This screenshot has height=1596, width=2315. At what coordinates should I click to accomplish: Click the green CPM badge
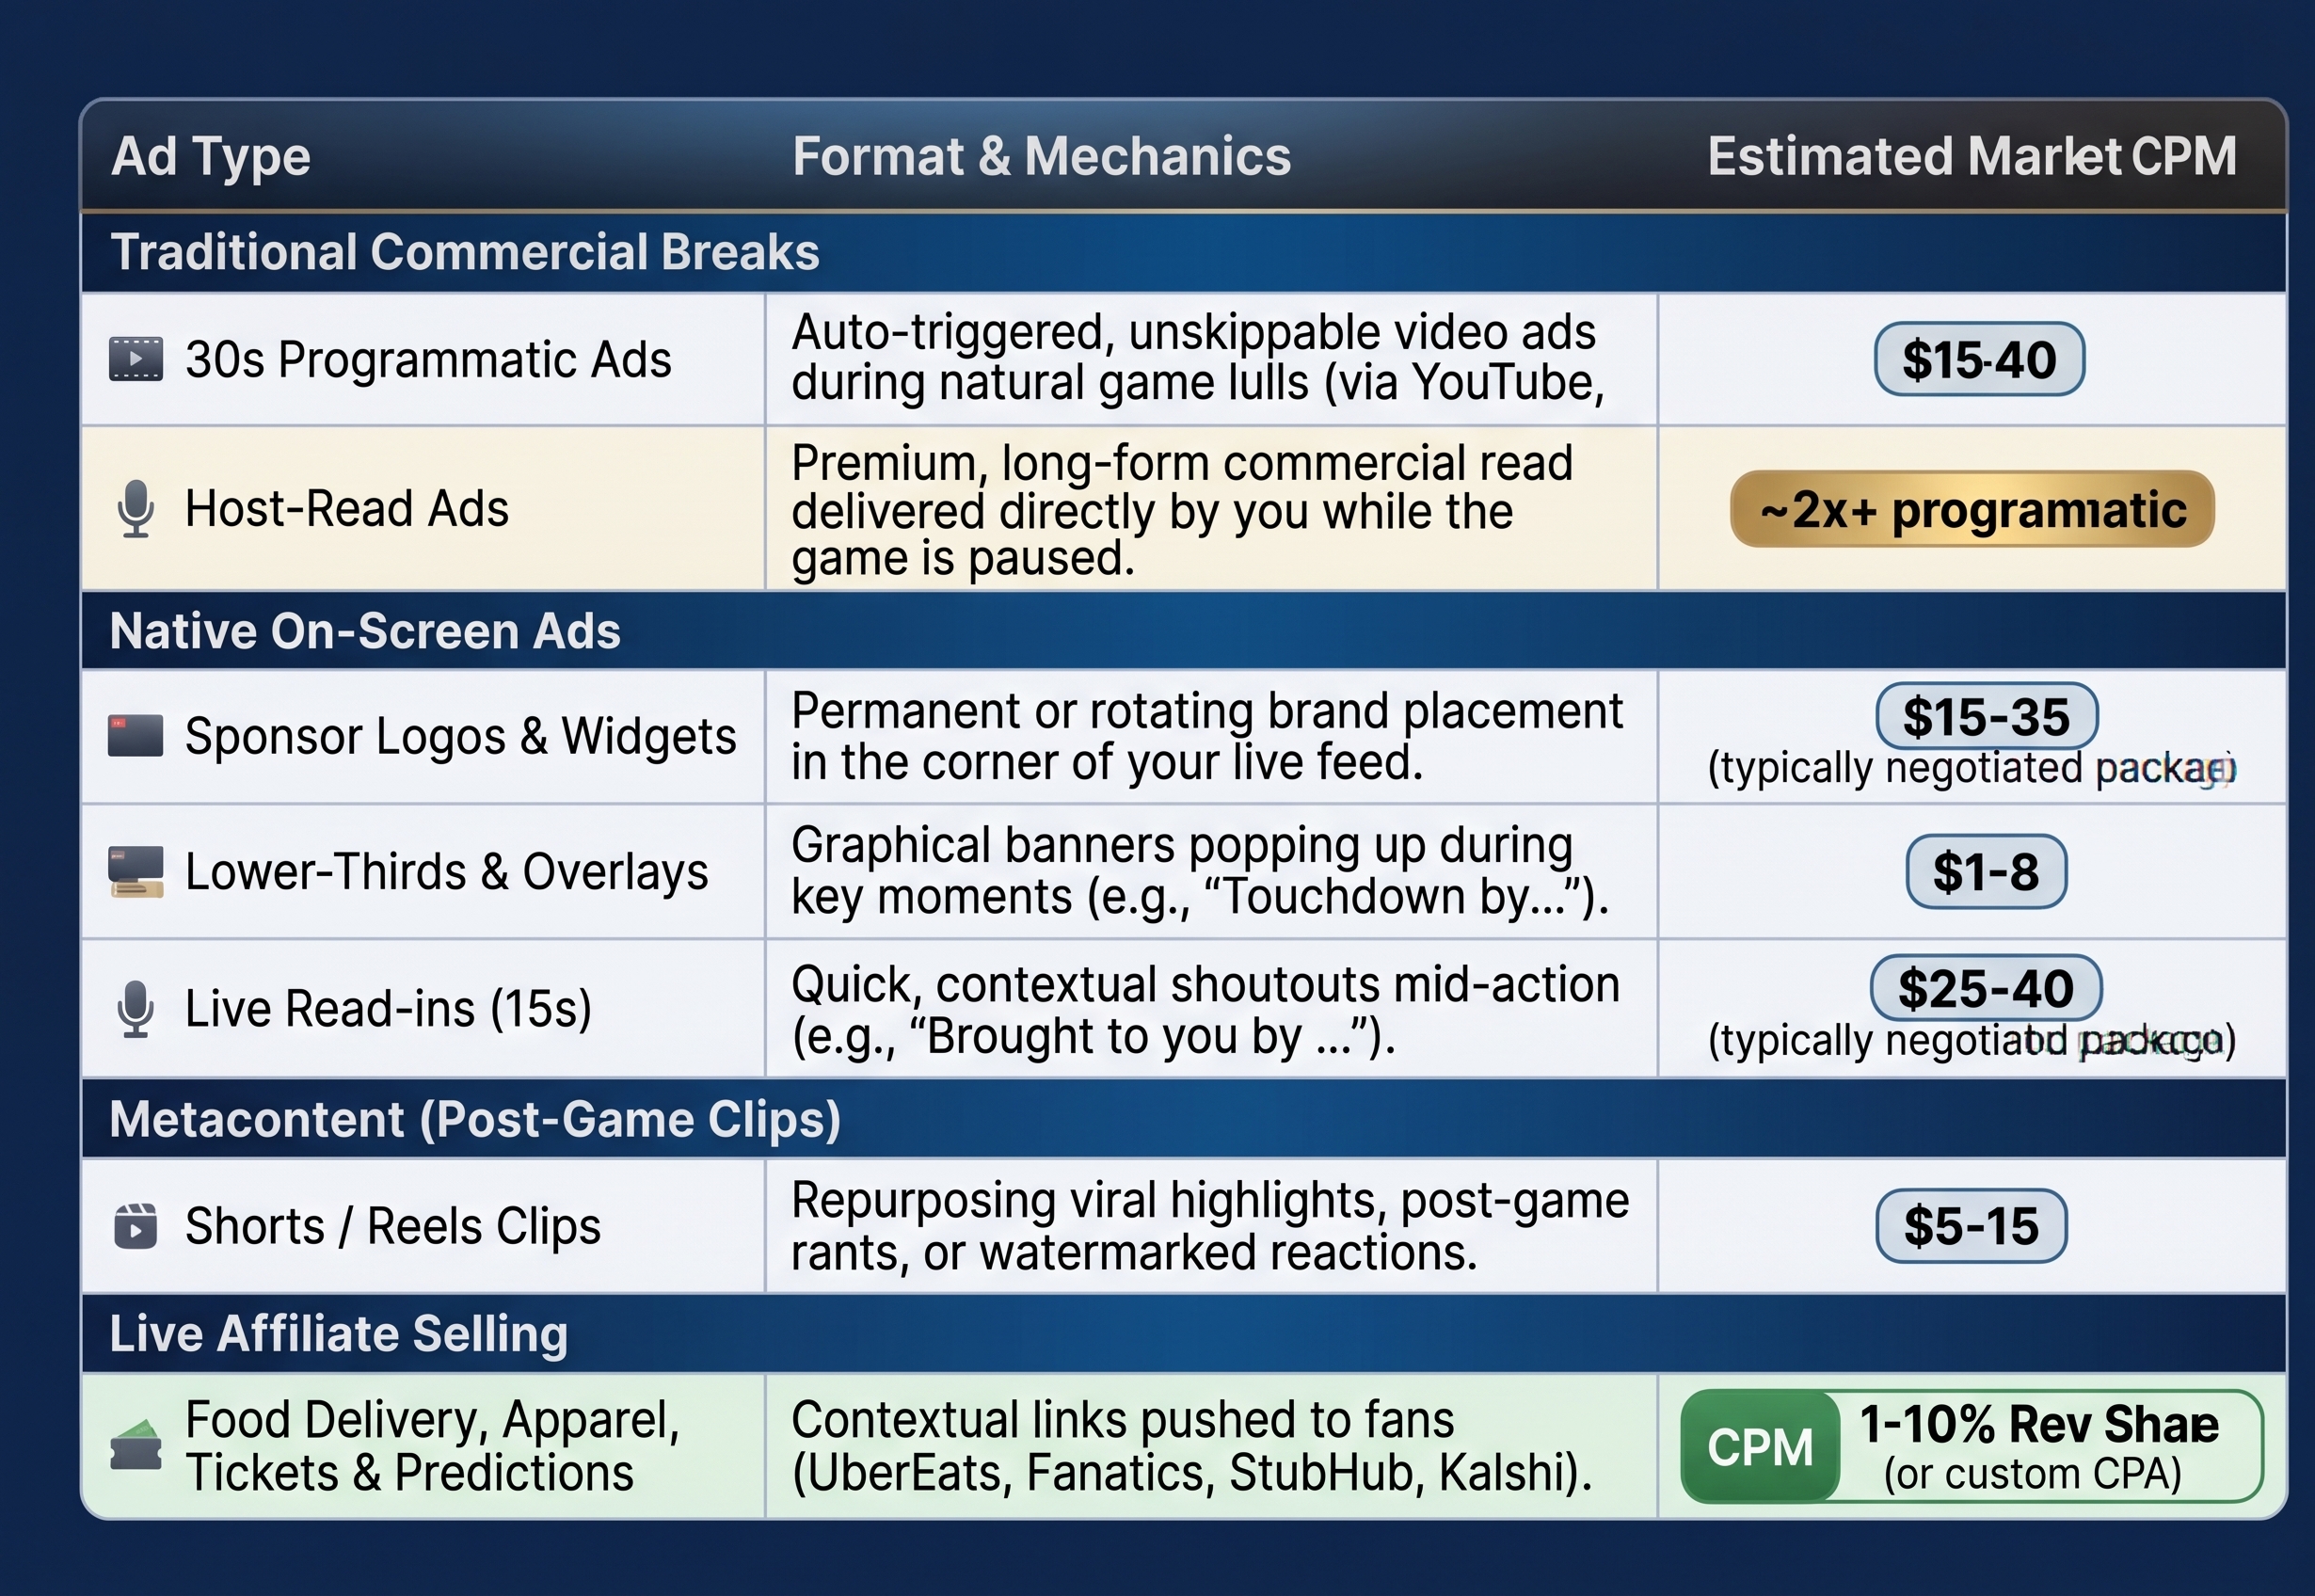[1760, 1447]
